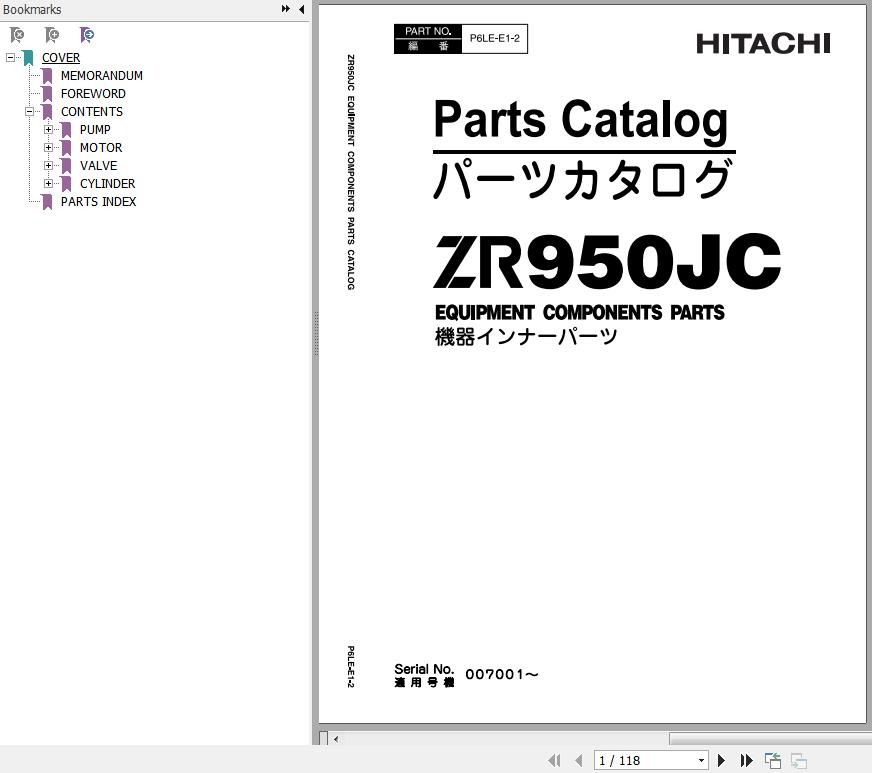Click the MOTOR bookmark ribbon icon
Viewport: 872px width, 773px height.
66,147
